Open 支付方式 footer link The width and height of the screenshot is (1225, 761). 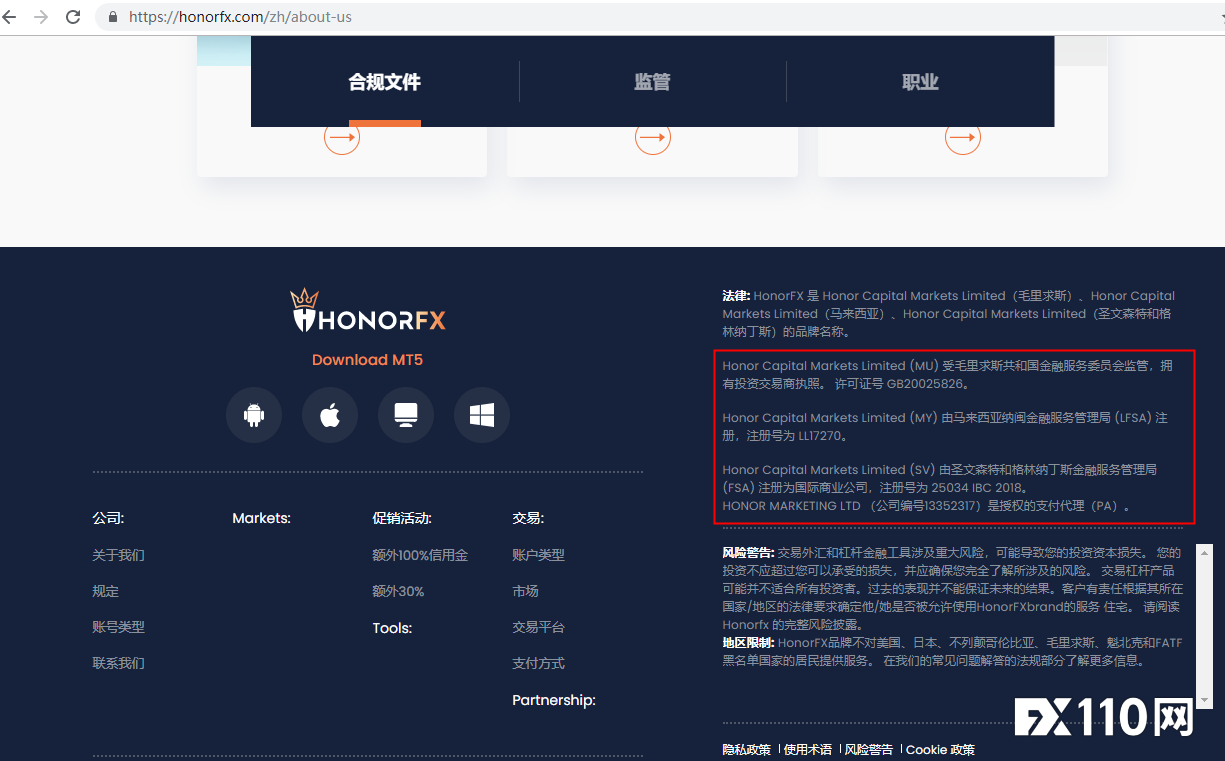[x=538, y=663]
